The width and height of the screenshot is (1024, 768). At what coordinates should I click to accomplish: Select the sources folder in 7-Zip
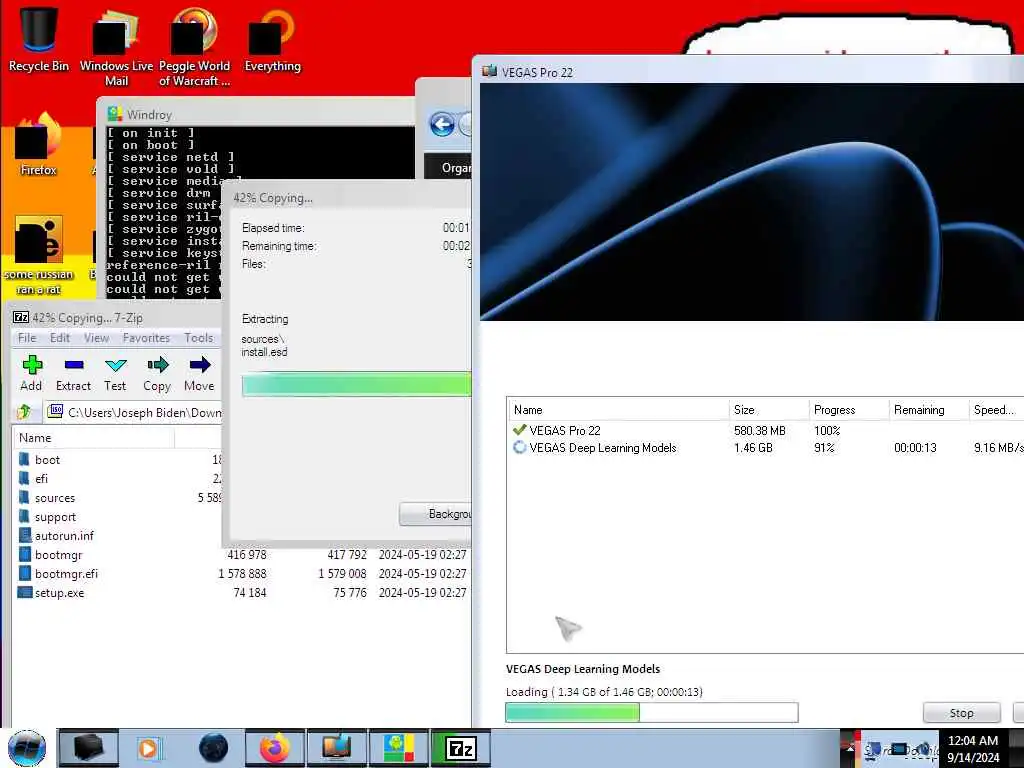(x=55, y=498)
